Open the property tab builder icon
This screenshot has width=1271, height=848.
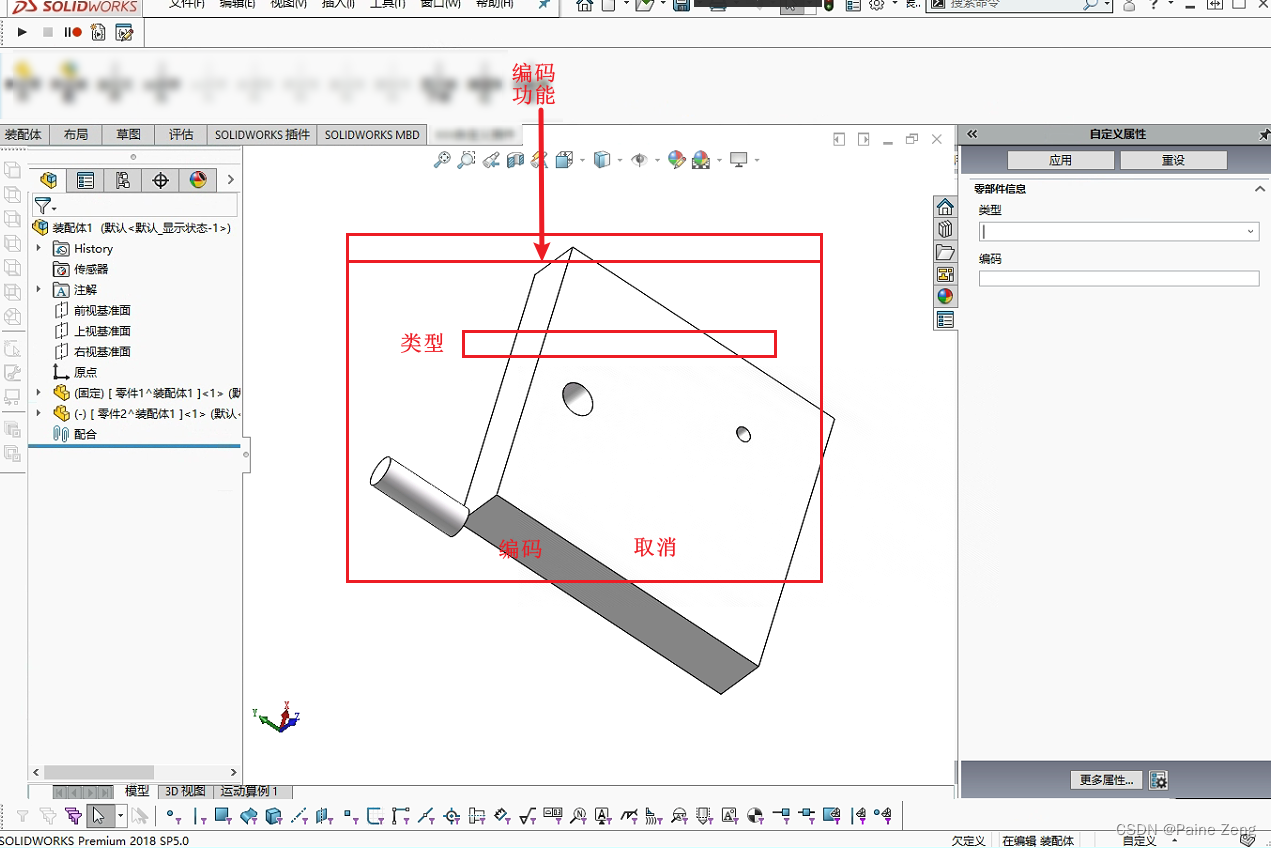[x=1158, y=780]
